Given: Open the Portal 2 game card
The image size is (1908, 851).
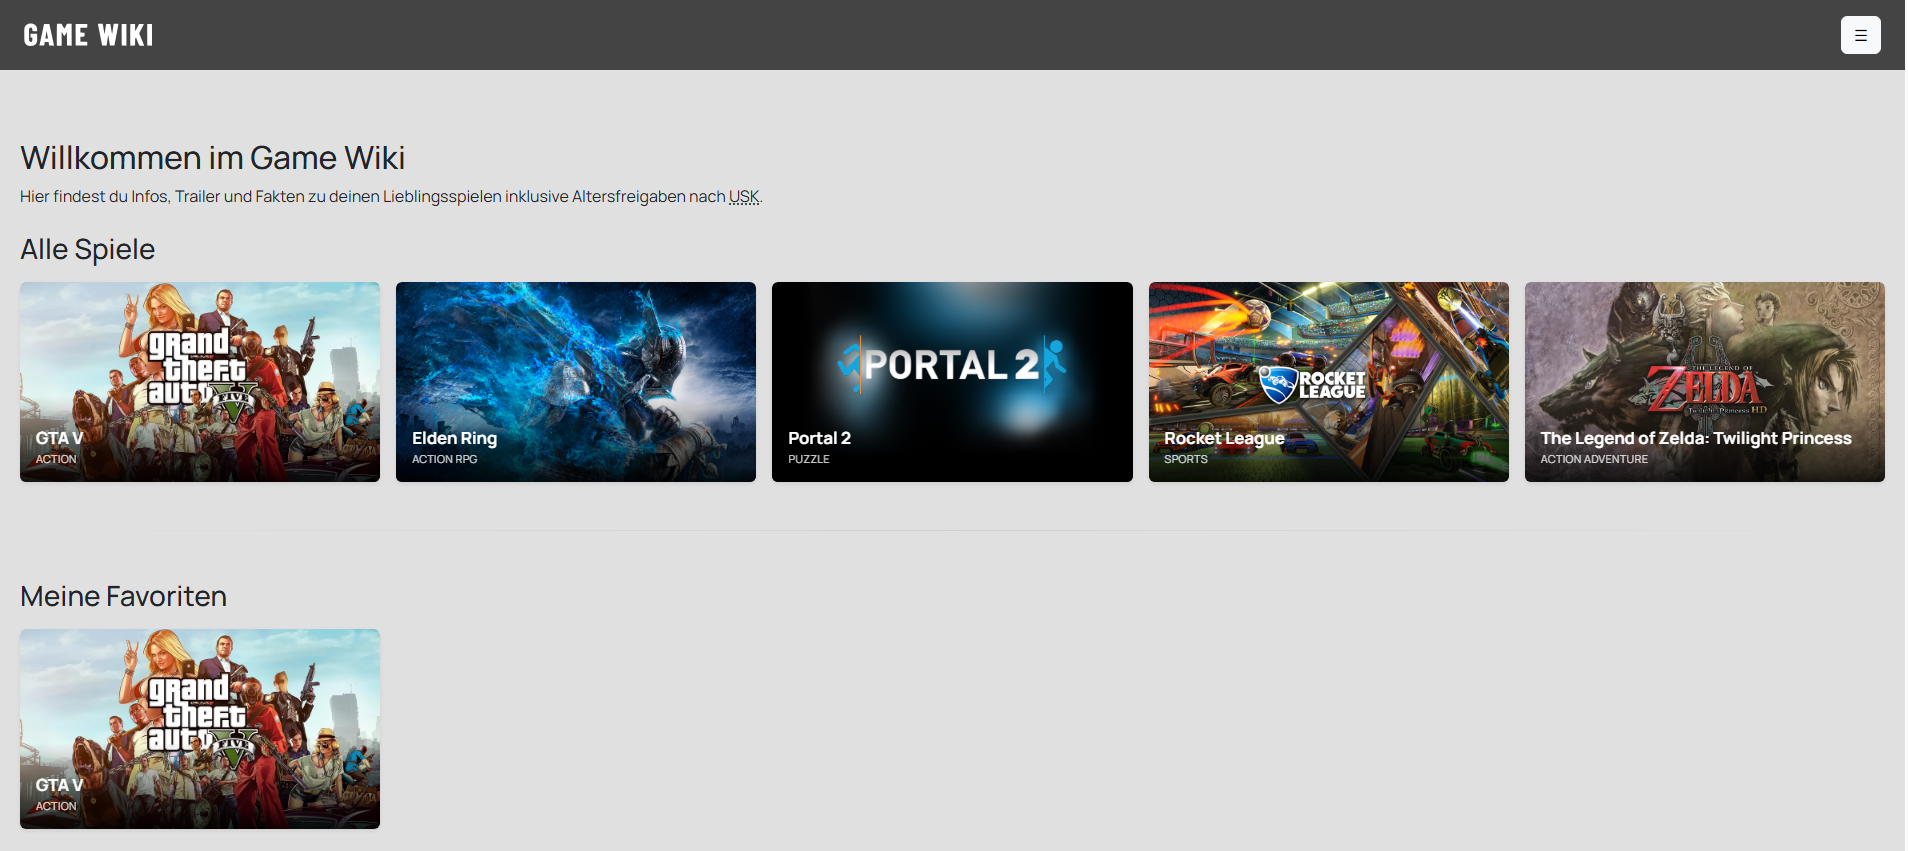Looking at the screenshot, I should [952, 382].
